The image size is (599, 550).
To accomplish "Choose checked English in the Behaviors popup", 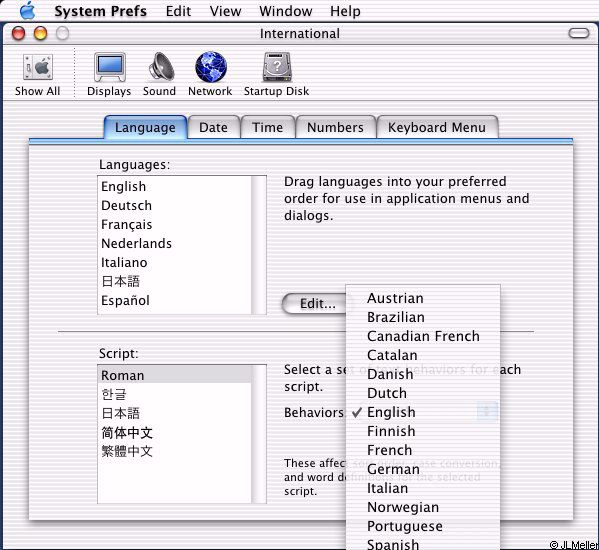I will coord(423,412).
